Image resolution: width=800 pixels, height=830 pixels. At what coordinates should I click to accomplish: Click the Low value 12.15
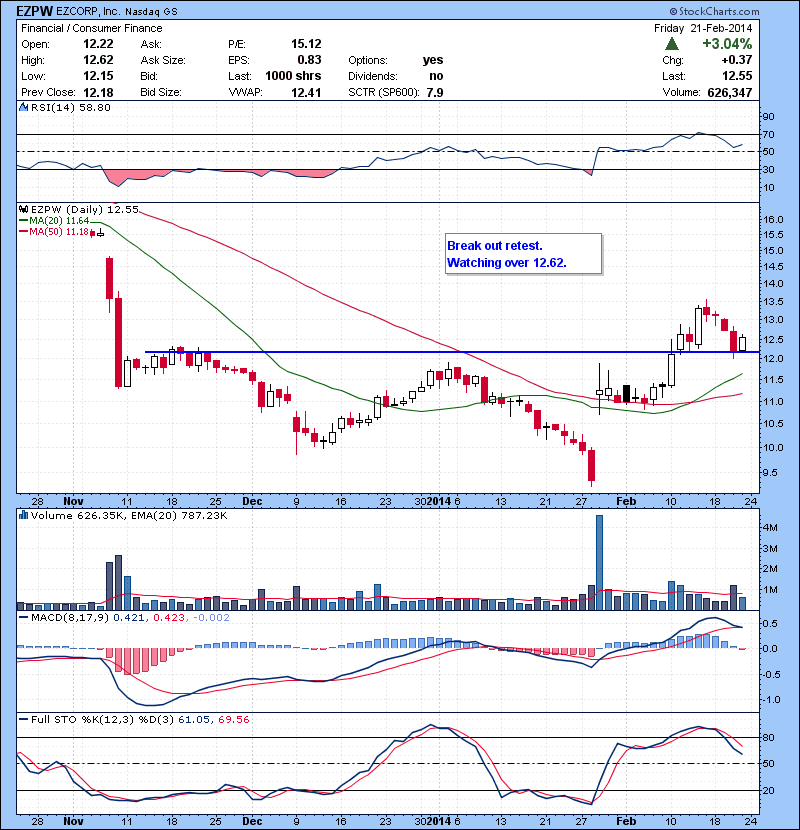98,76
